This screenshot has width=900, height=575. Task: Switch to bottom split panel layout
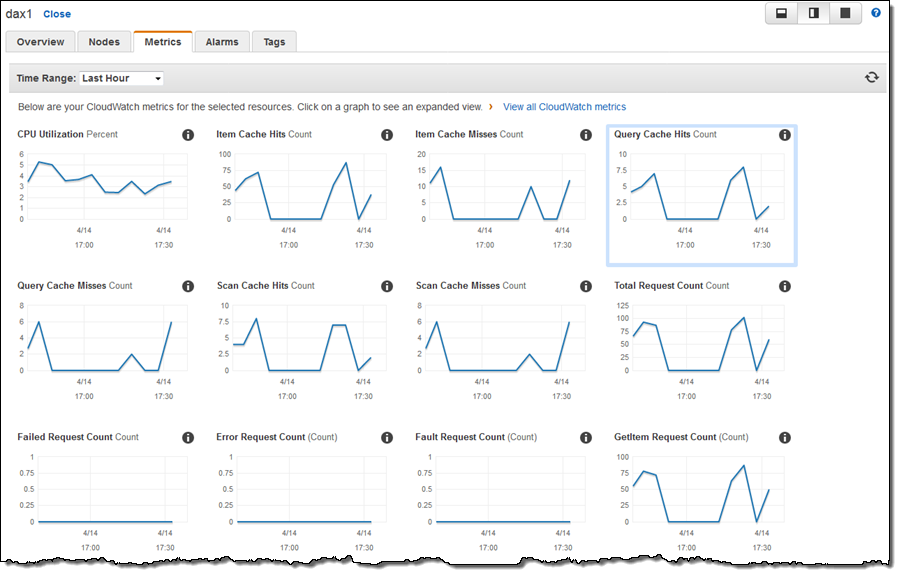click(x=781, y=13)
